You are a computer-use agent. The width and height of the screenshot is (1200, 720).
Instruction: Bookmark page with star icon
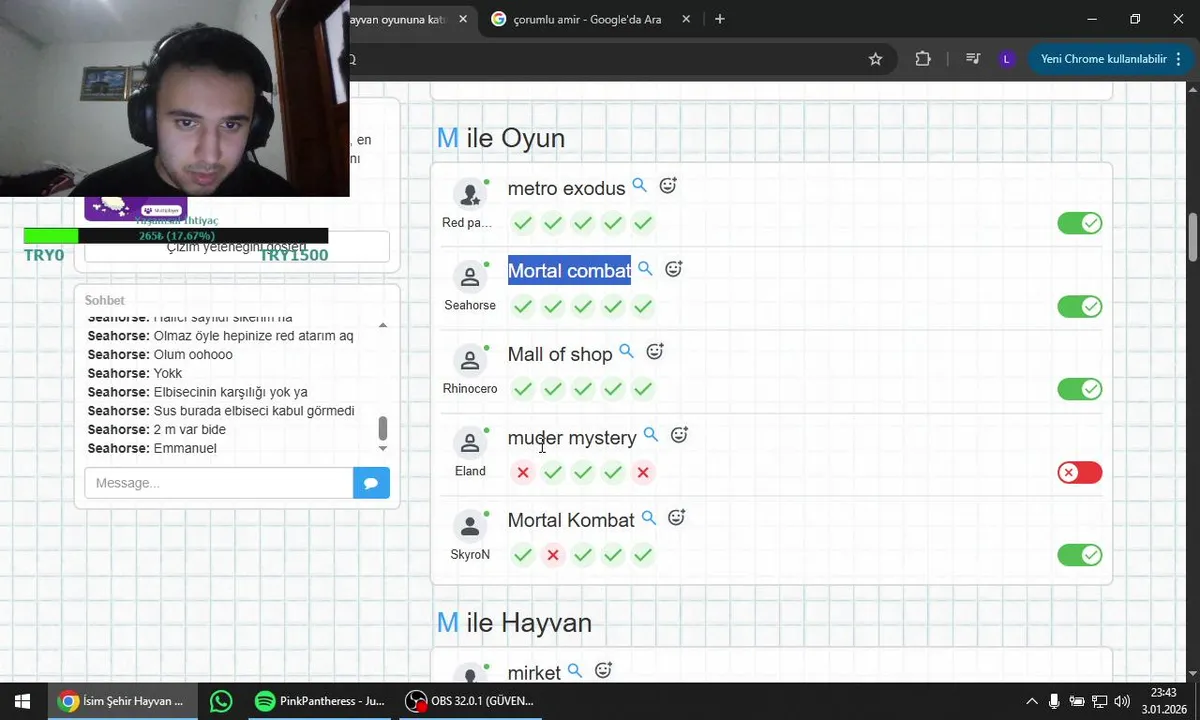coord(876,59)
